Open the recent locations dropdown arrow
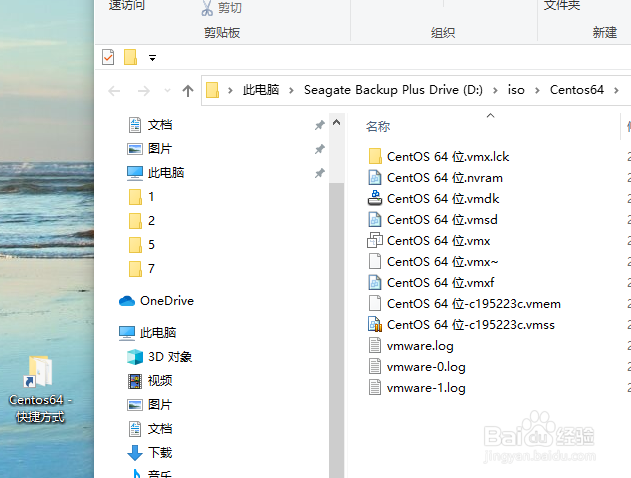Image resolution: width=631 pixels, height=478 pixels. 167,91
